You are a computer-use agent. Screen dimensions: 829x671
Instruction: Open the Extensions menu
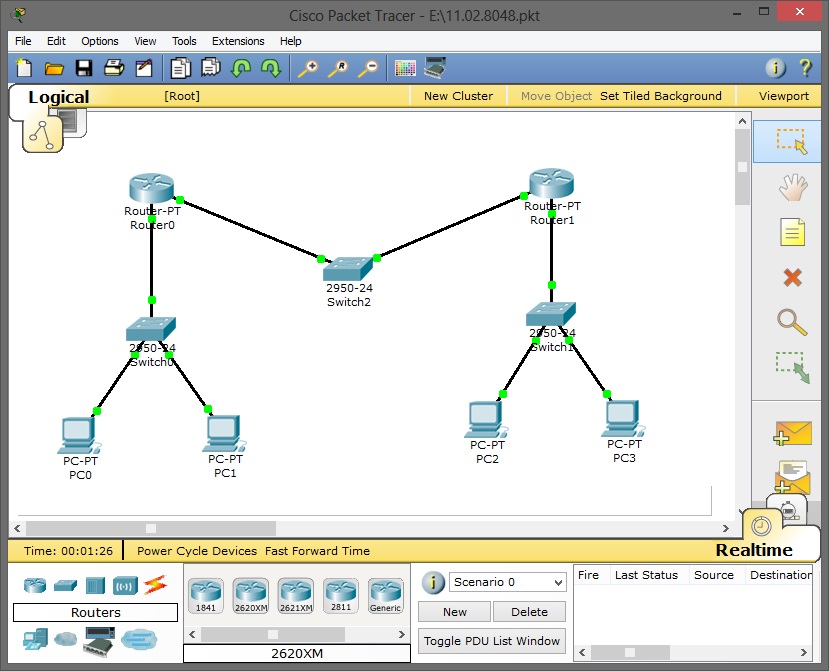tap(238, 41)
